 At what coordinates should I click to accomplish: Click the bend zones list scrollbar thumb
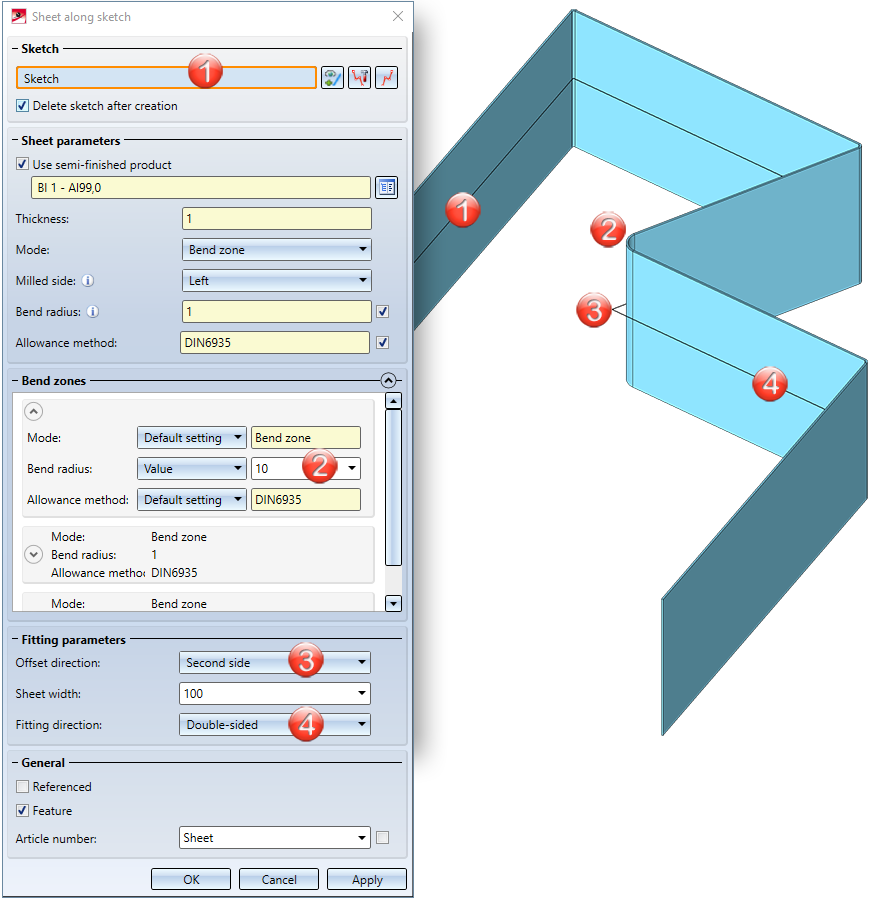(393, 487)
